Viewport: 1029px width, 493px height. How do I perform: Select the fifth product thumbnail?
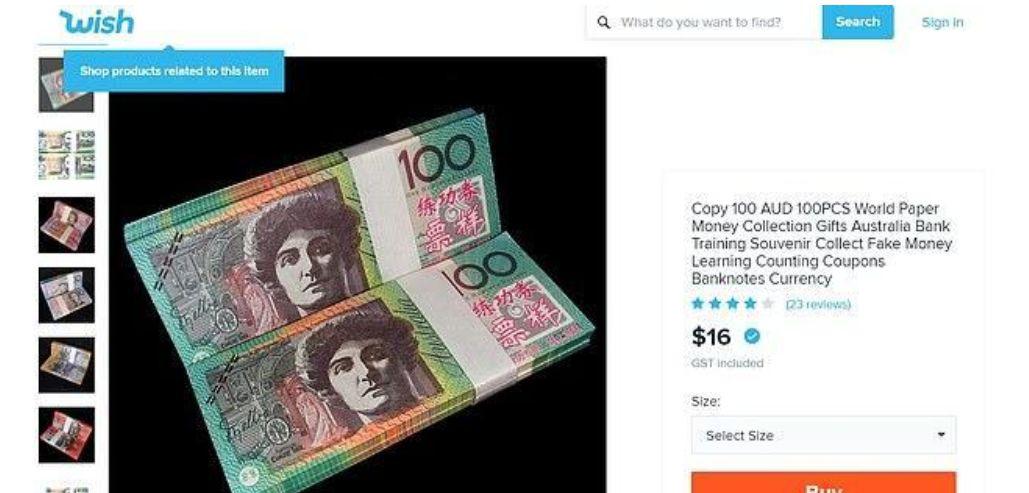[66, 365]
